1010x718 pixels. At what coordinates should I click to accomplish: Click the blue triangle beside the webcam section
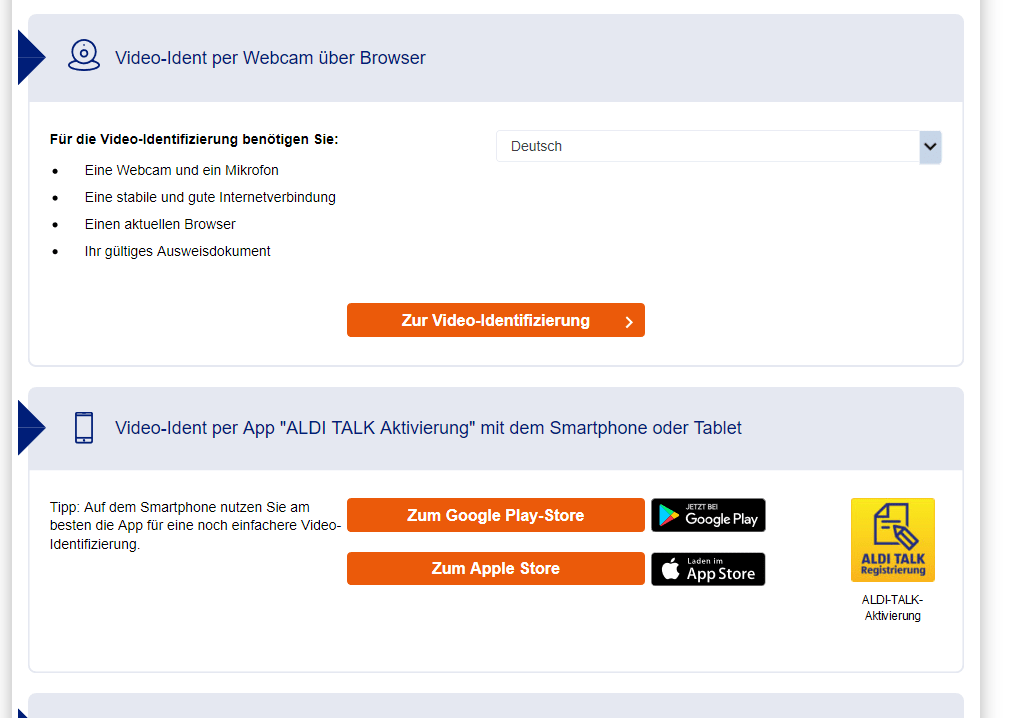pyautogui.click(x=31, y=57)
